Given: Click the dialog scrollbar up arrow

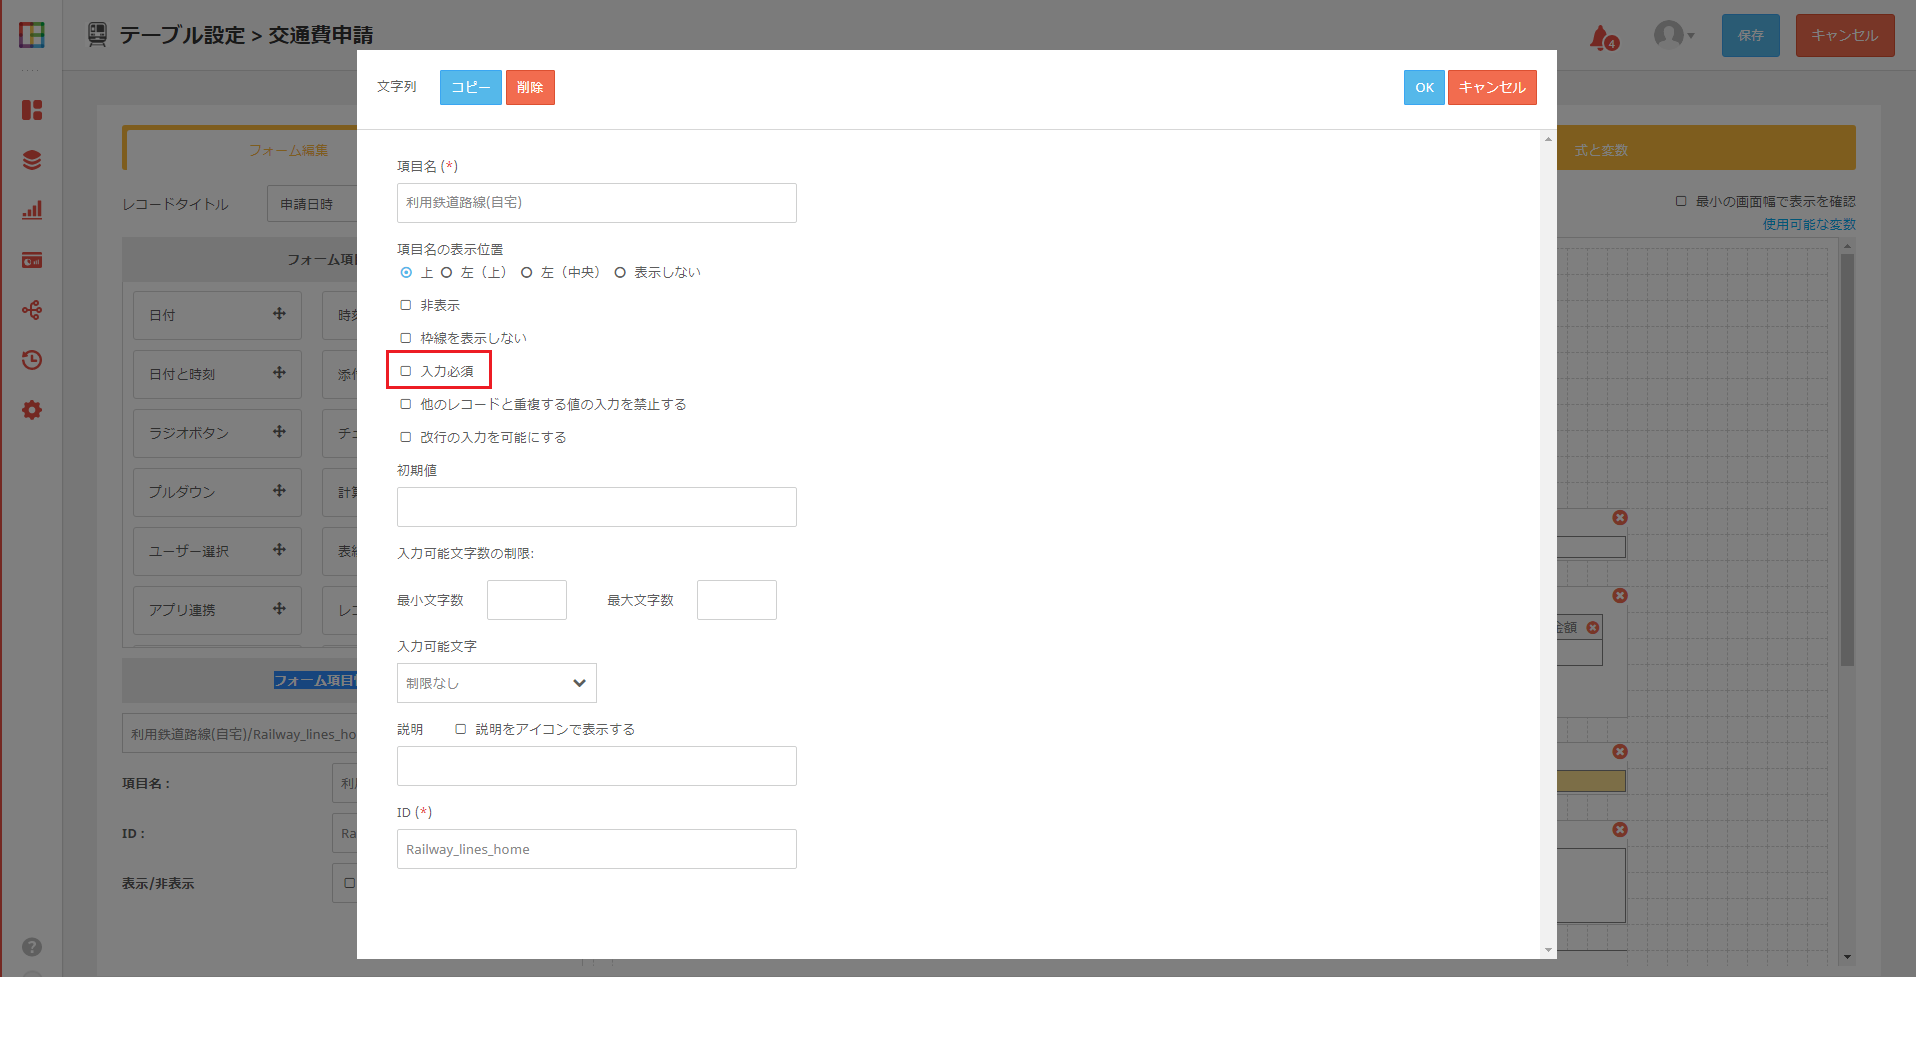Looking at the screenshot, I should pos(1548,139).
